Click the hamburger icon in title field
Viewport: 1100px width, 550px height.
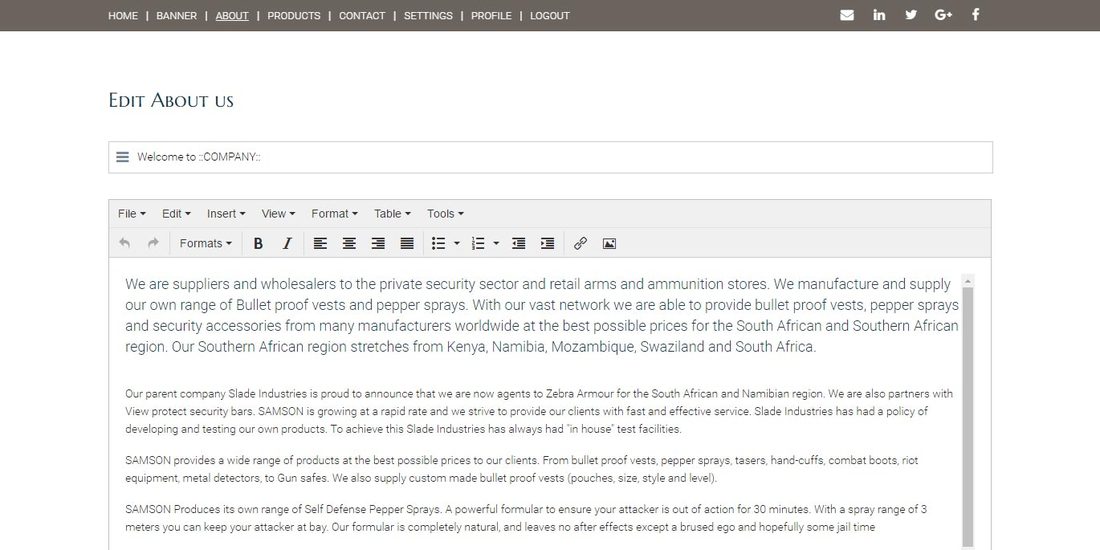[123, 157]
